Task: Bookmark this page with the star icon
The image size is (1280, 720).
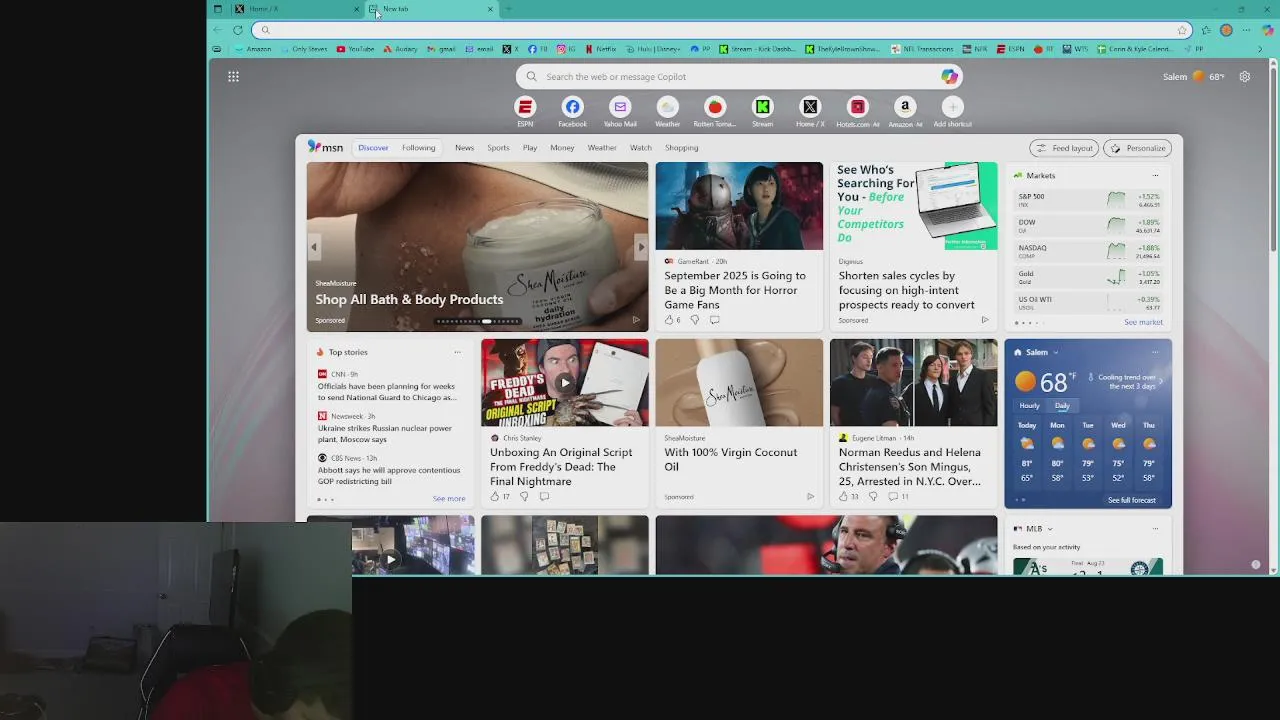Action: tap(1182, 30)
